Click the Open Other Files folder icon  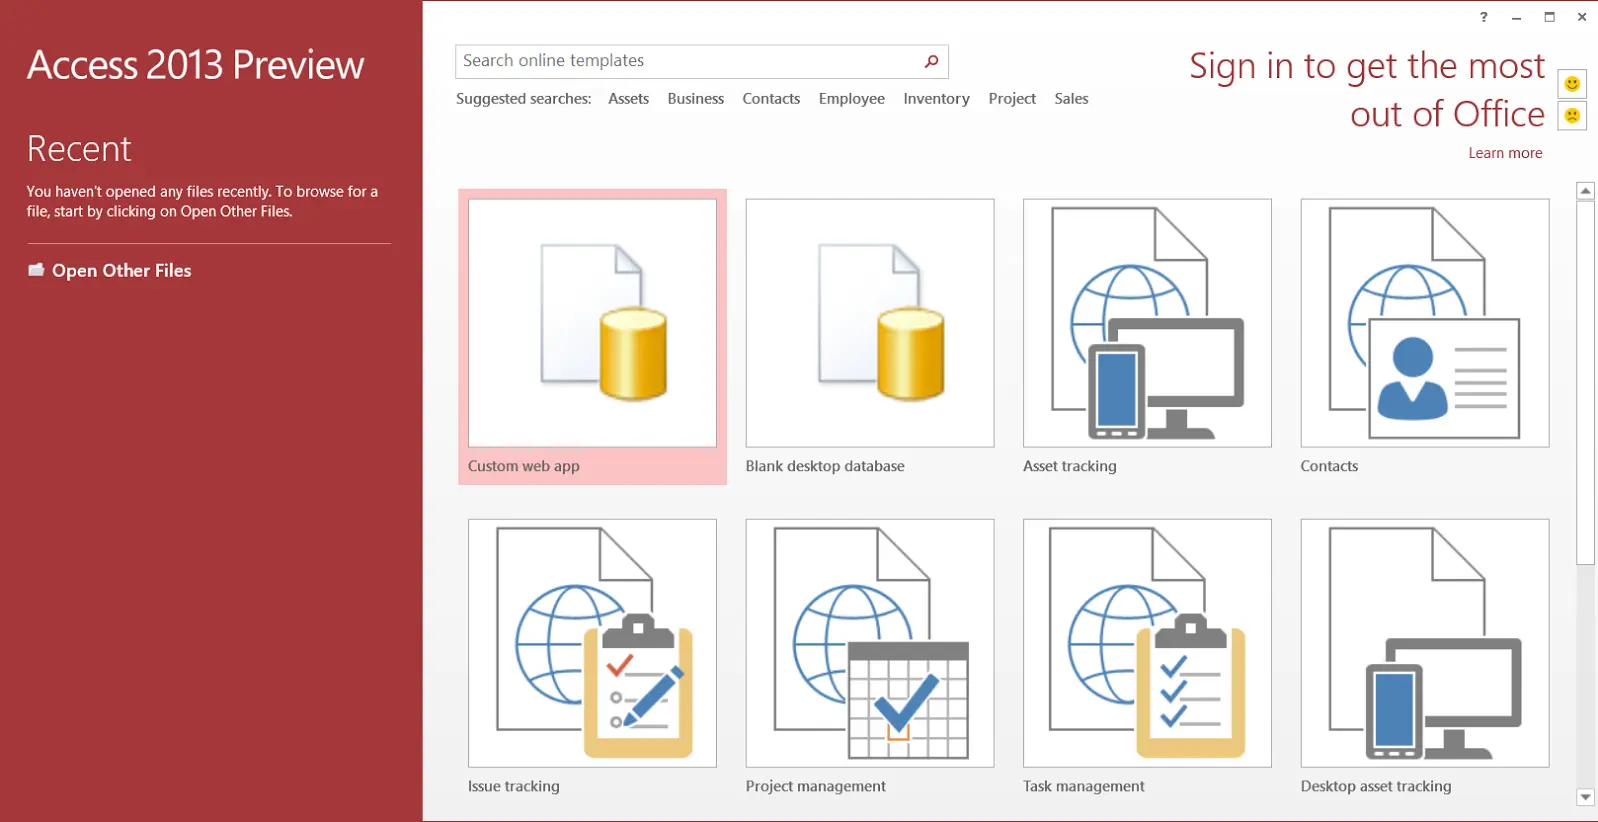click(36, 270)
